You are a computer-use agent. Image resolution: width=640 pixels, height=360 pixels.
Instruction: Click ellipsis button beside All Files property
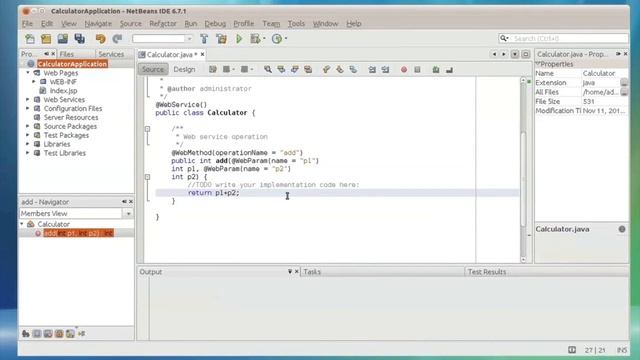(624, 92)
